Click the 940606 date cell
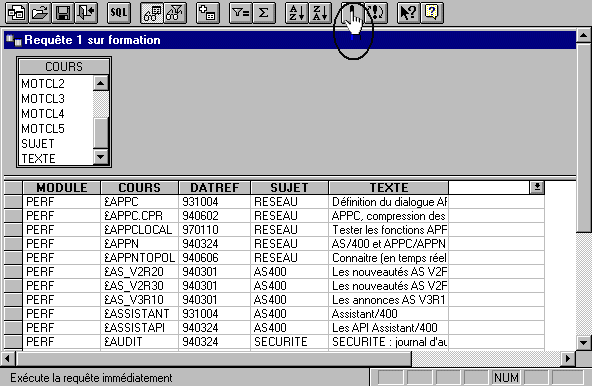Screen dimensions: 592x386 [x=214, y=258]
